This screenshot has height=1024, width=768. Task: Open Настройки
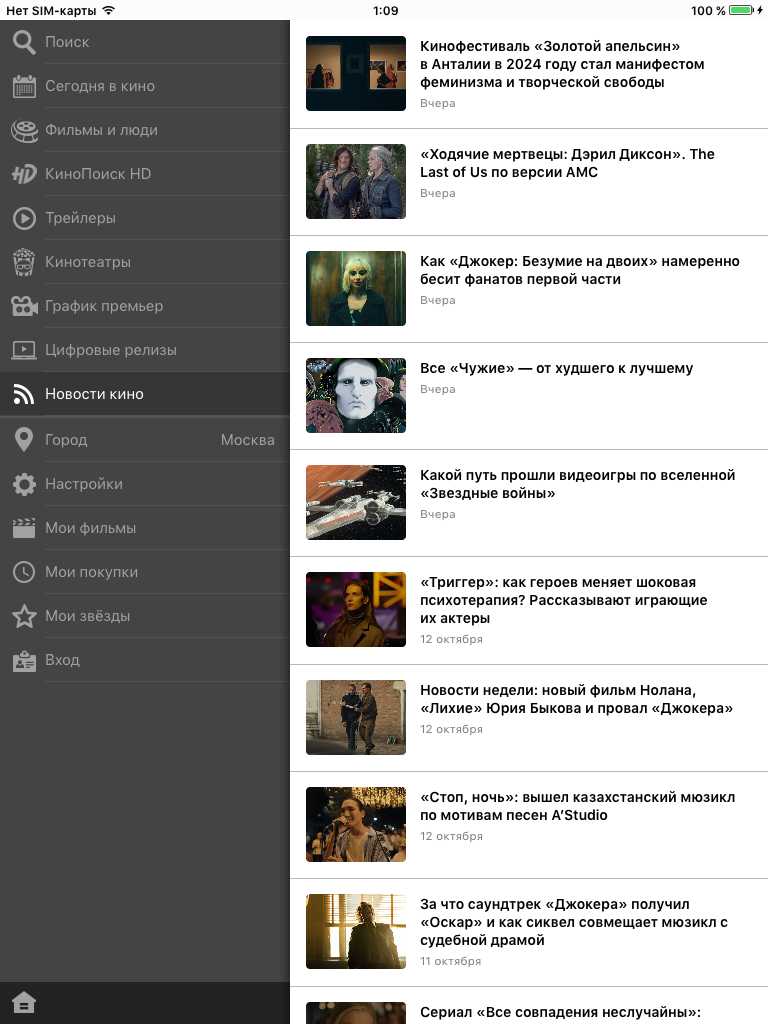[x=145, y=484]
